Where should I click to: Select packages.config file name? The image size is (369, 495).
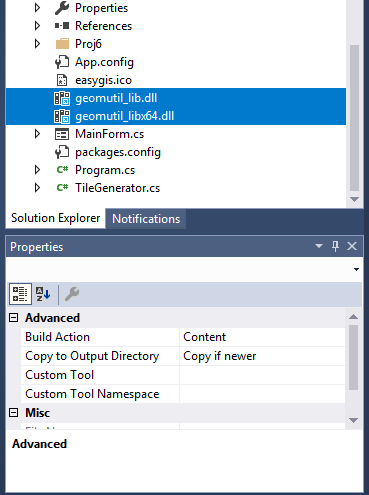coord(118,152)
